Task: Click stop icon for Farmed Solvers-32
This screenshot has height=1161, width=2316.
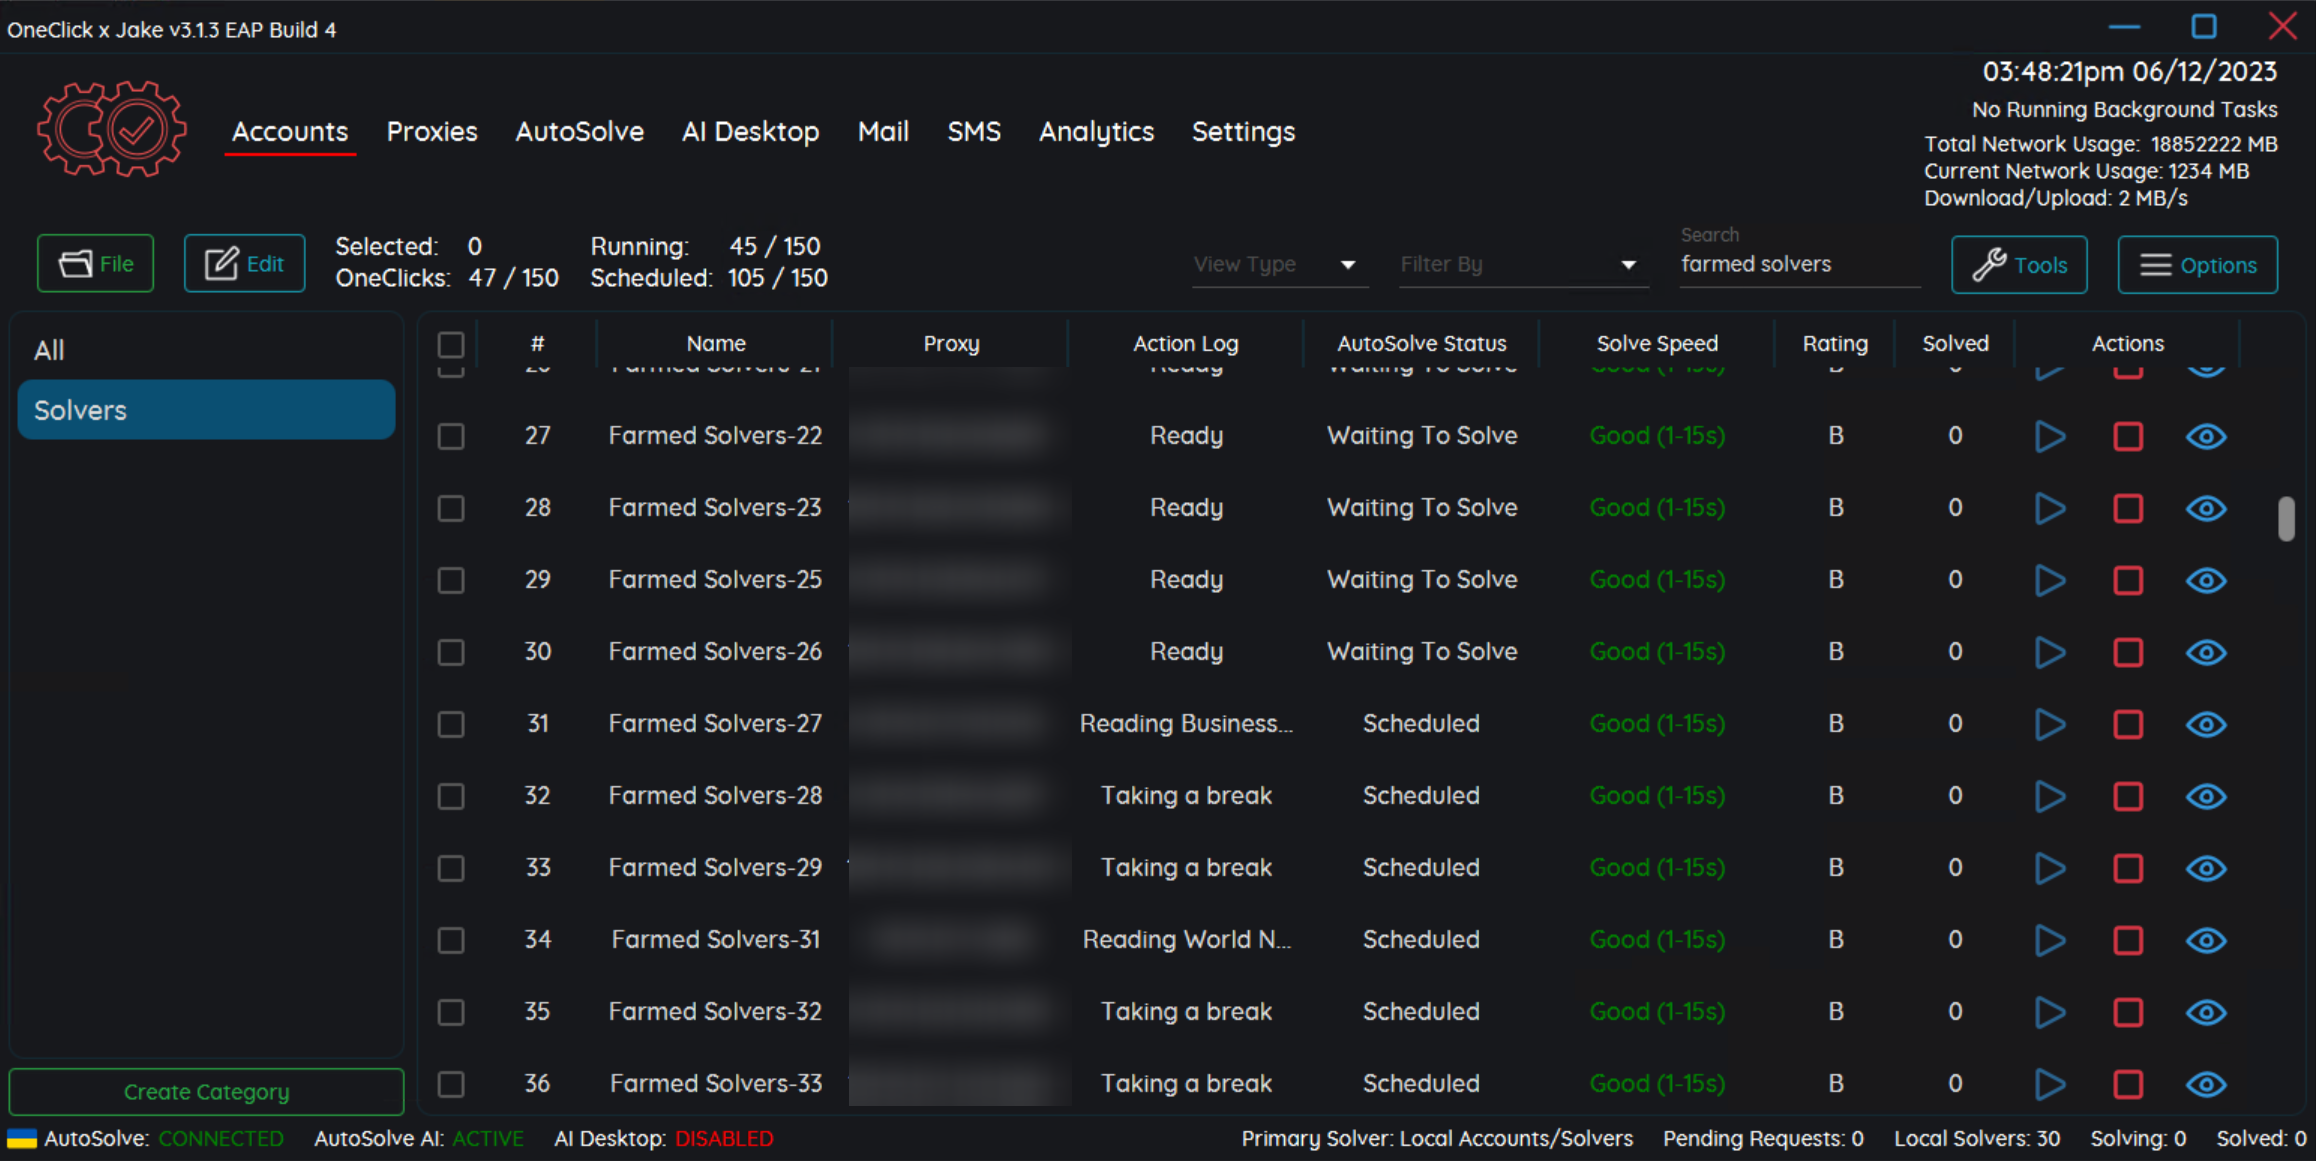Action: [x=2127, y=1013]
